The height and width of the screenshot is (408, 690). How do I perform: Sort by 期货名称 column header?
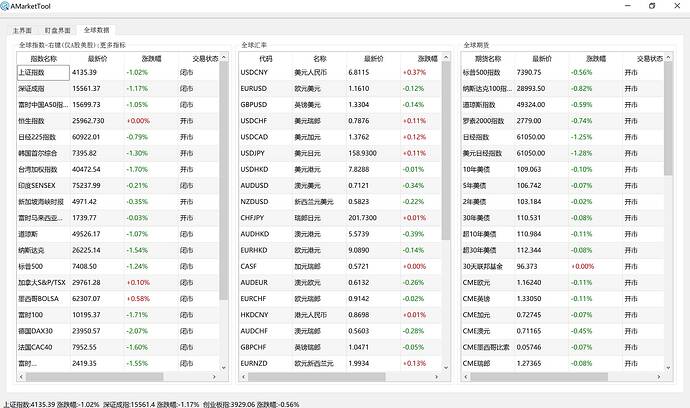click(x=488, y=59)
